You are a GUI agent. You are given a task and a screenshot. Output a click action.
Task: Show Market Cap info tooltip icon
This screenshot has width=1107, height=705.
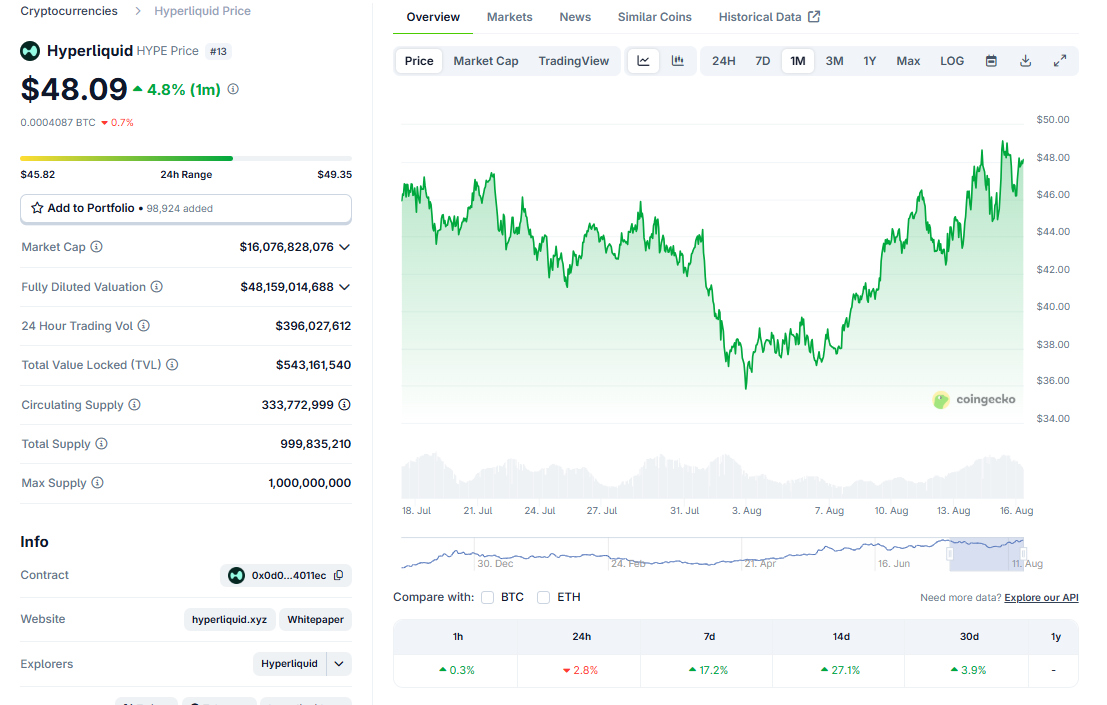tap(97, 246)
